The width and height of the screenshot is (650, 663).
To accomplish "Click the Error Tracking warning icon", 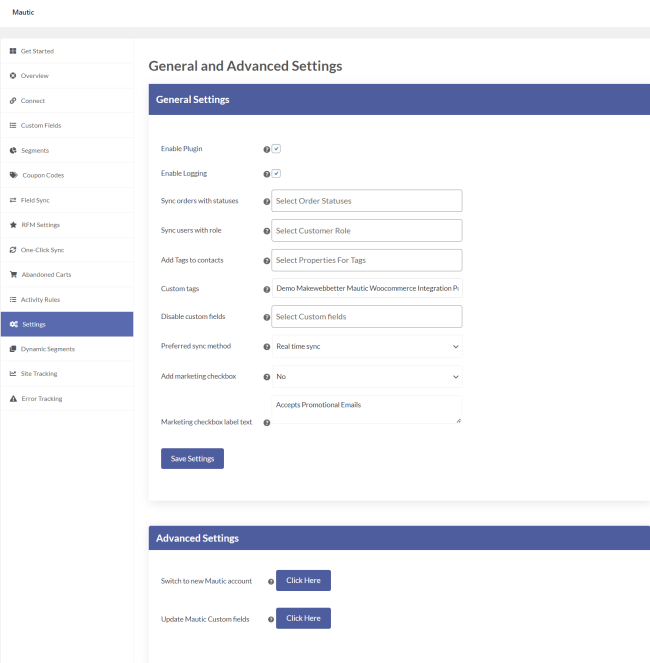I will tap(13, 399).
